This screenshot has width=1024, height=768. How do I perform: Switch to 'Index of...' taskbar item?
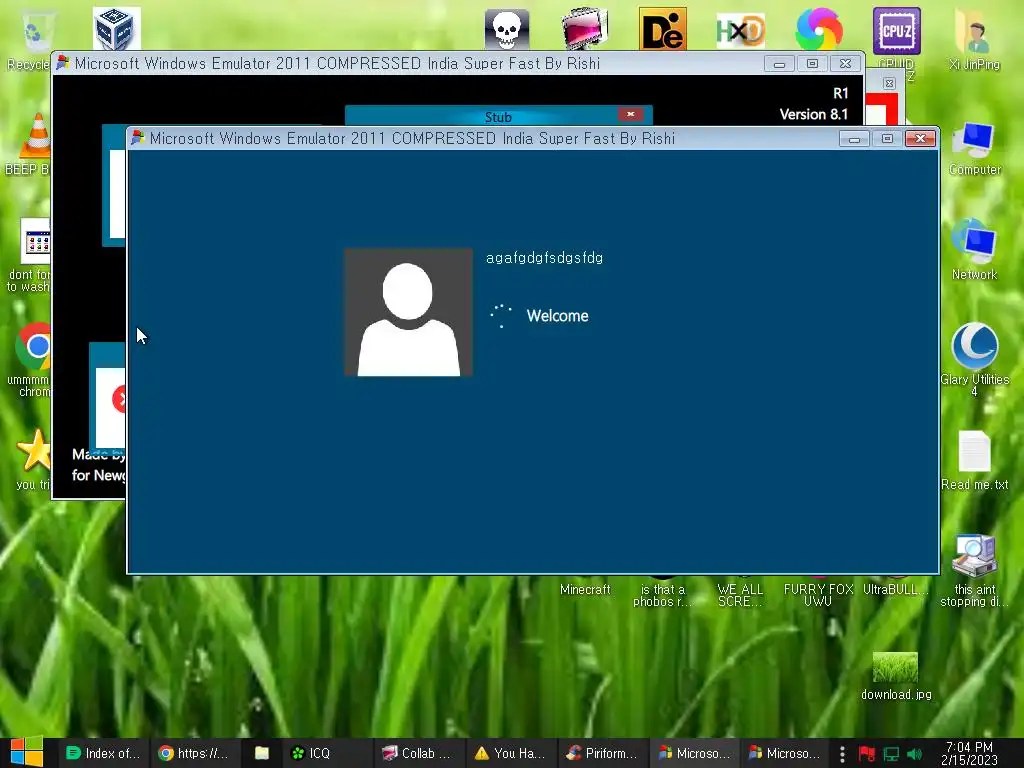103,753
